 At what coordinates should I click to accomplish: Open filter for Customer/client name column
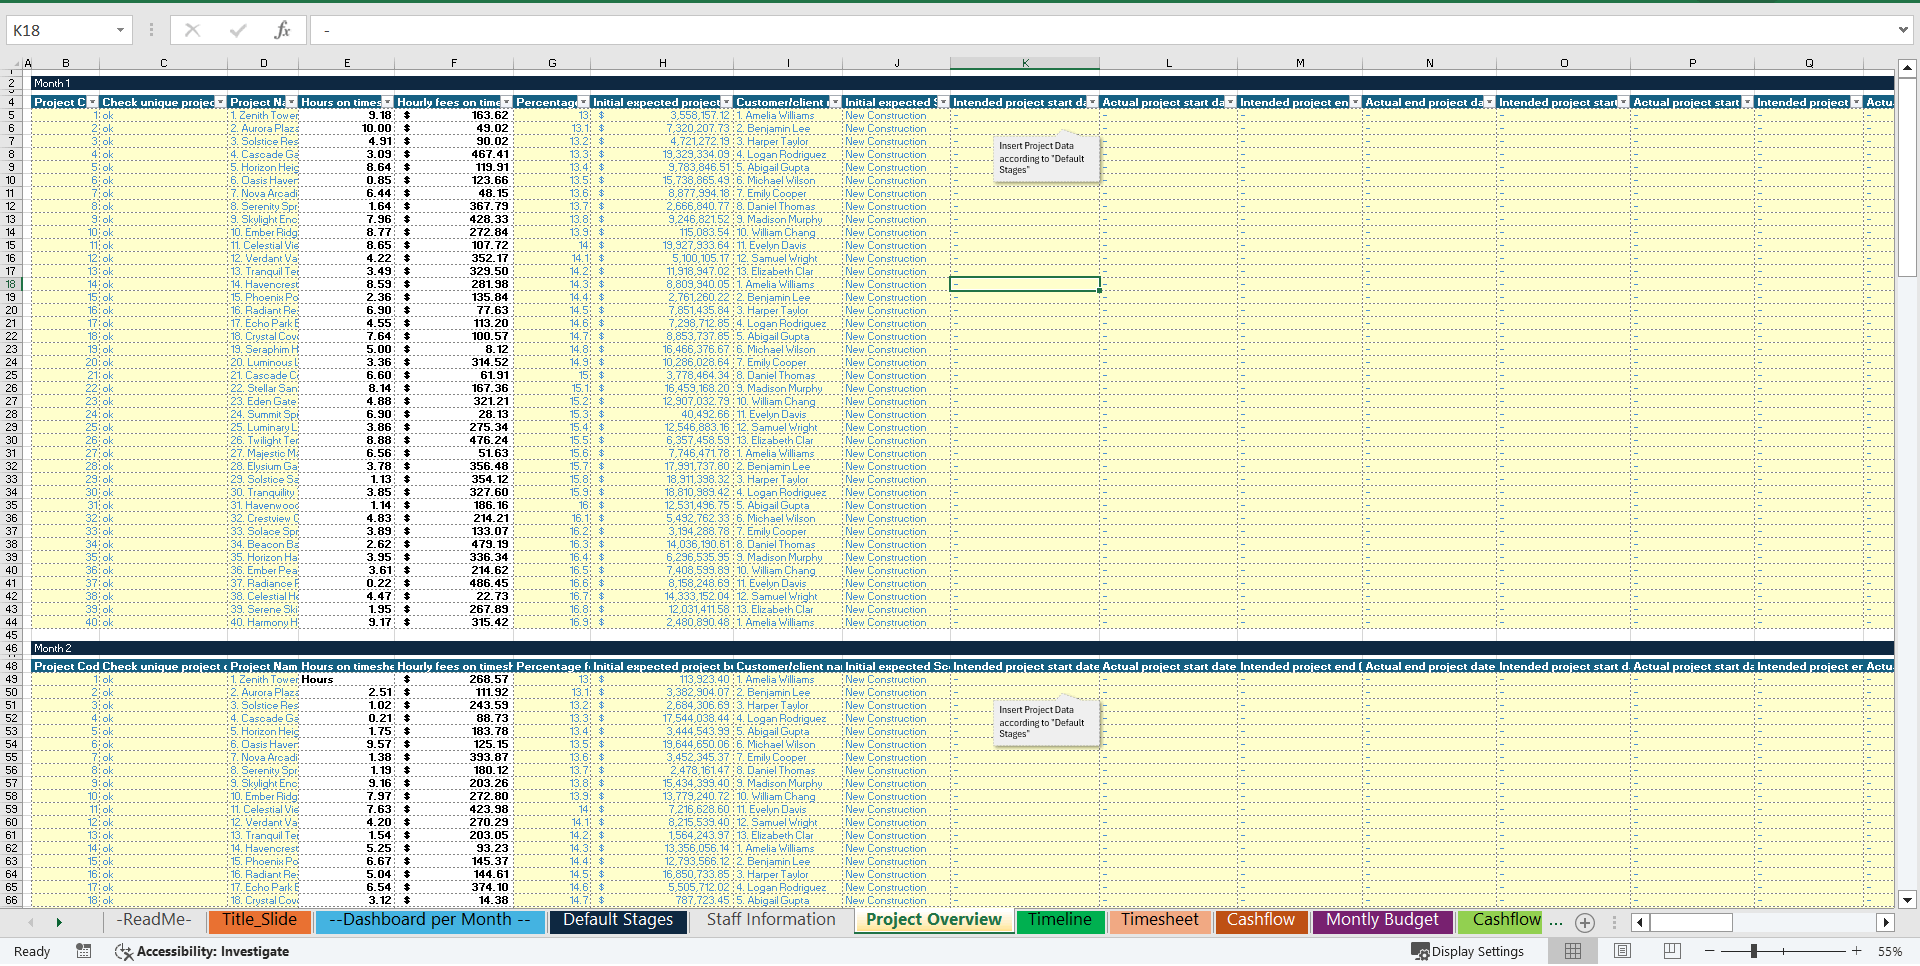click(x=835, y=102)
